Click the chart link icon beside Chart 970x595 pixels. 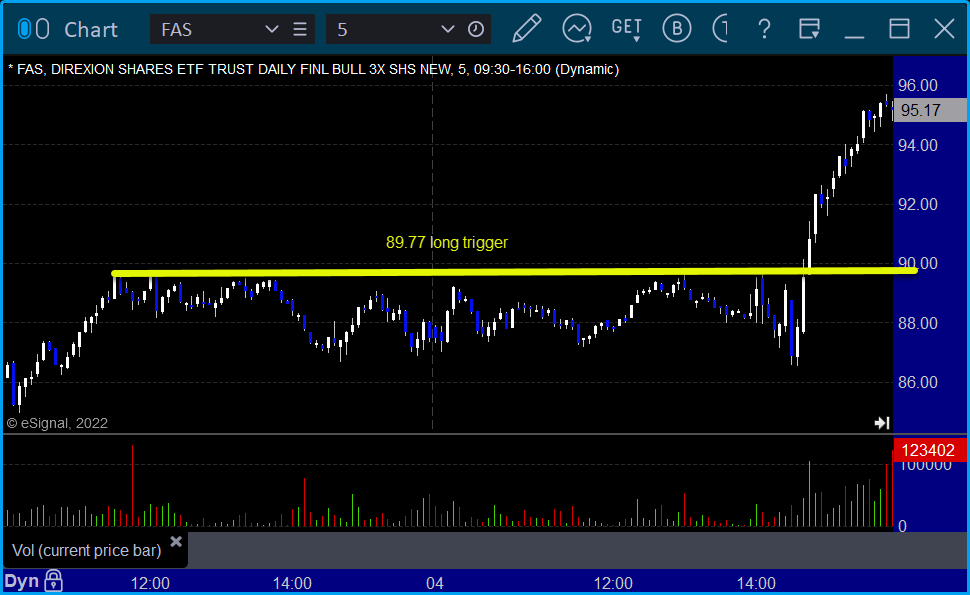(x=33, y=29)
